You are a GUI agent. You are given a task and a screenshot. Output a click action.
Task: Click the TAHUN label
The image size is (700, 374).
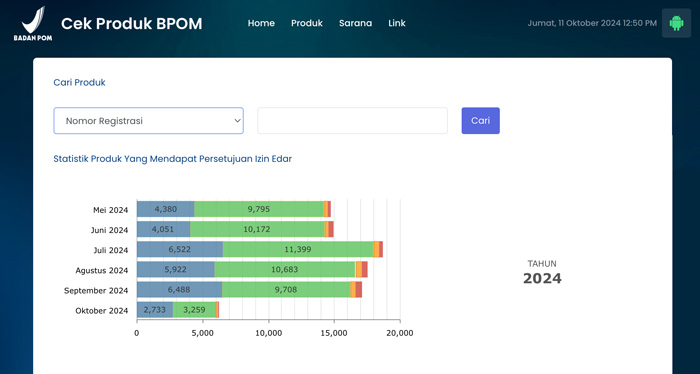click(542, 264)
